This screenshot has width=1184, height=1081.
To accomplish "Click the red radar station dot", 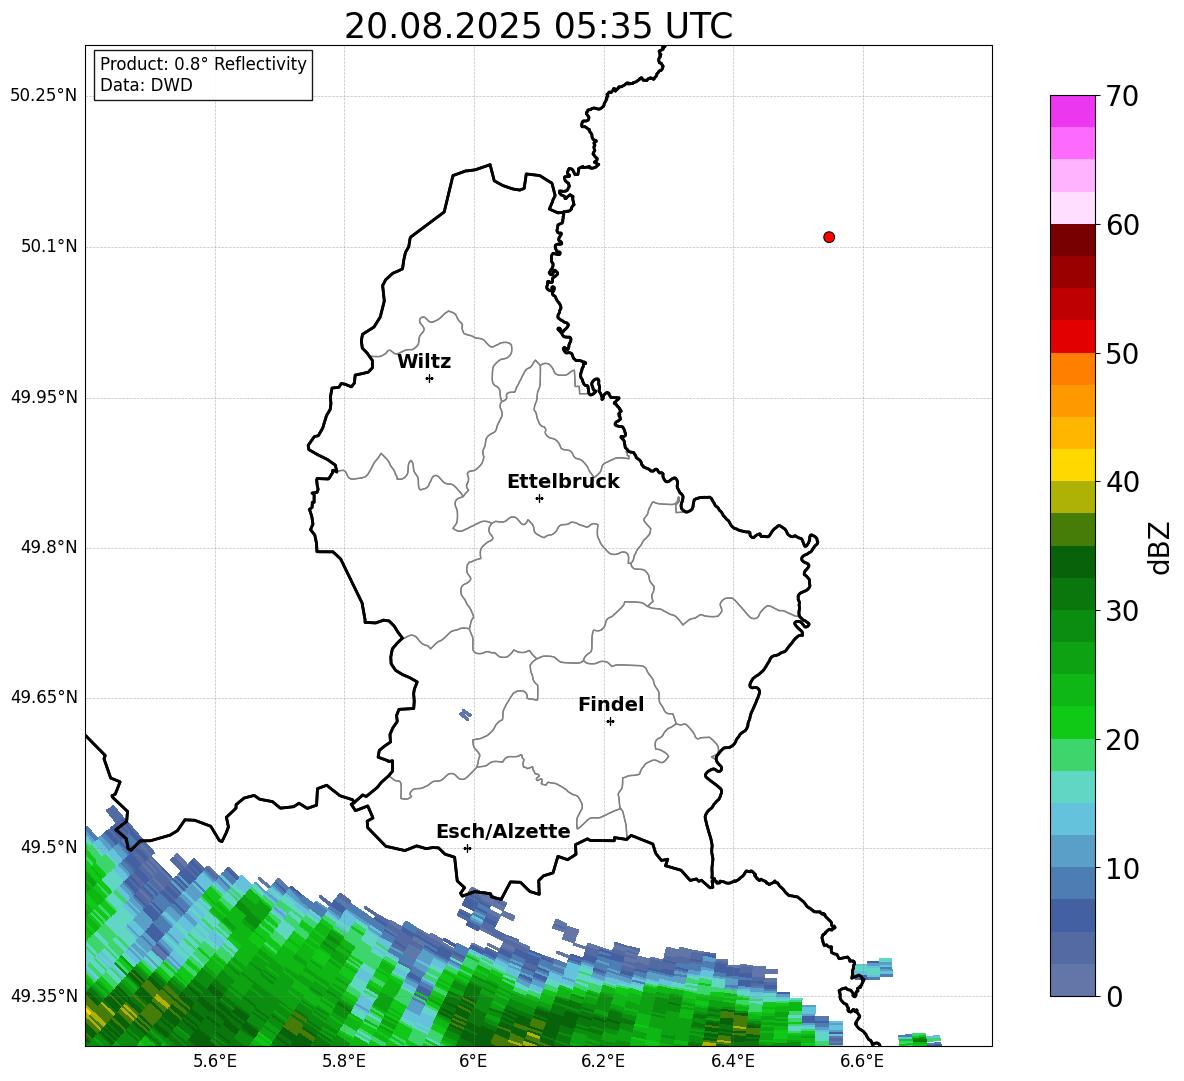I will click(829, 237).
